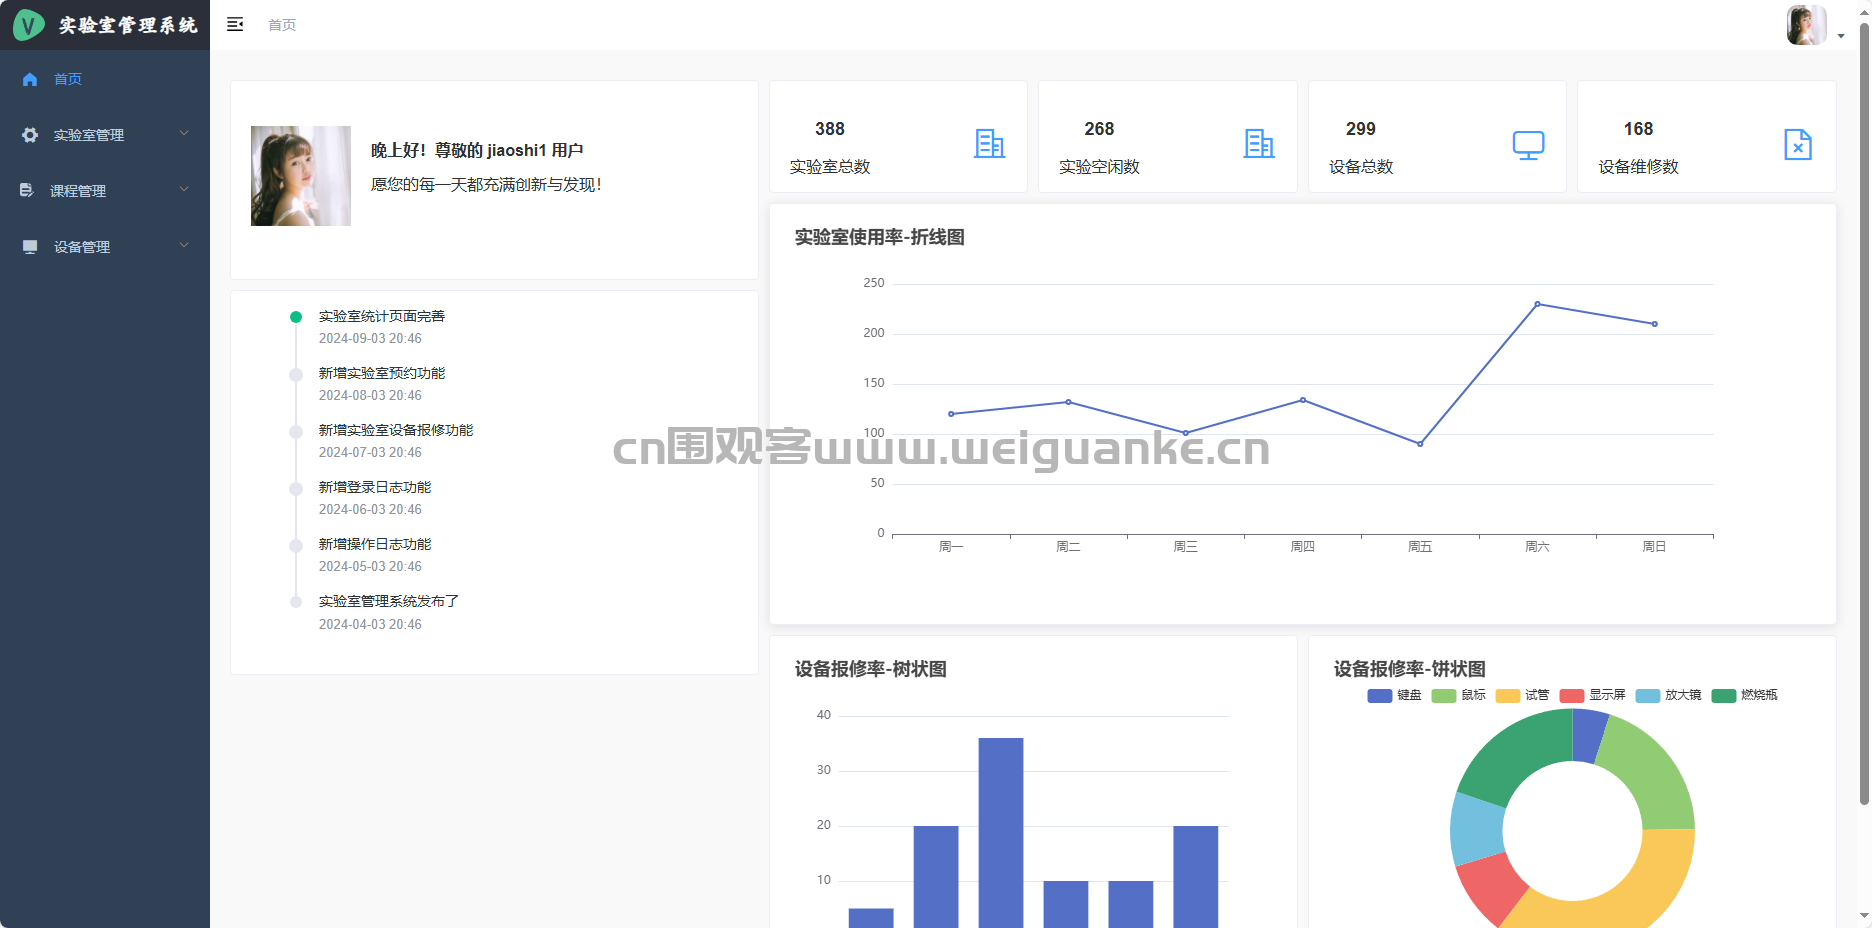
Task: Toggle the sidebar collapse hamburger icon
Action: (x=235, y=24)
